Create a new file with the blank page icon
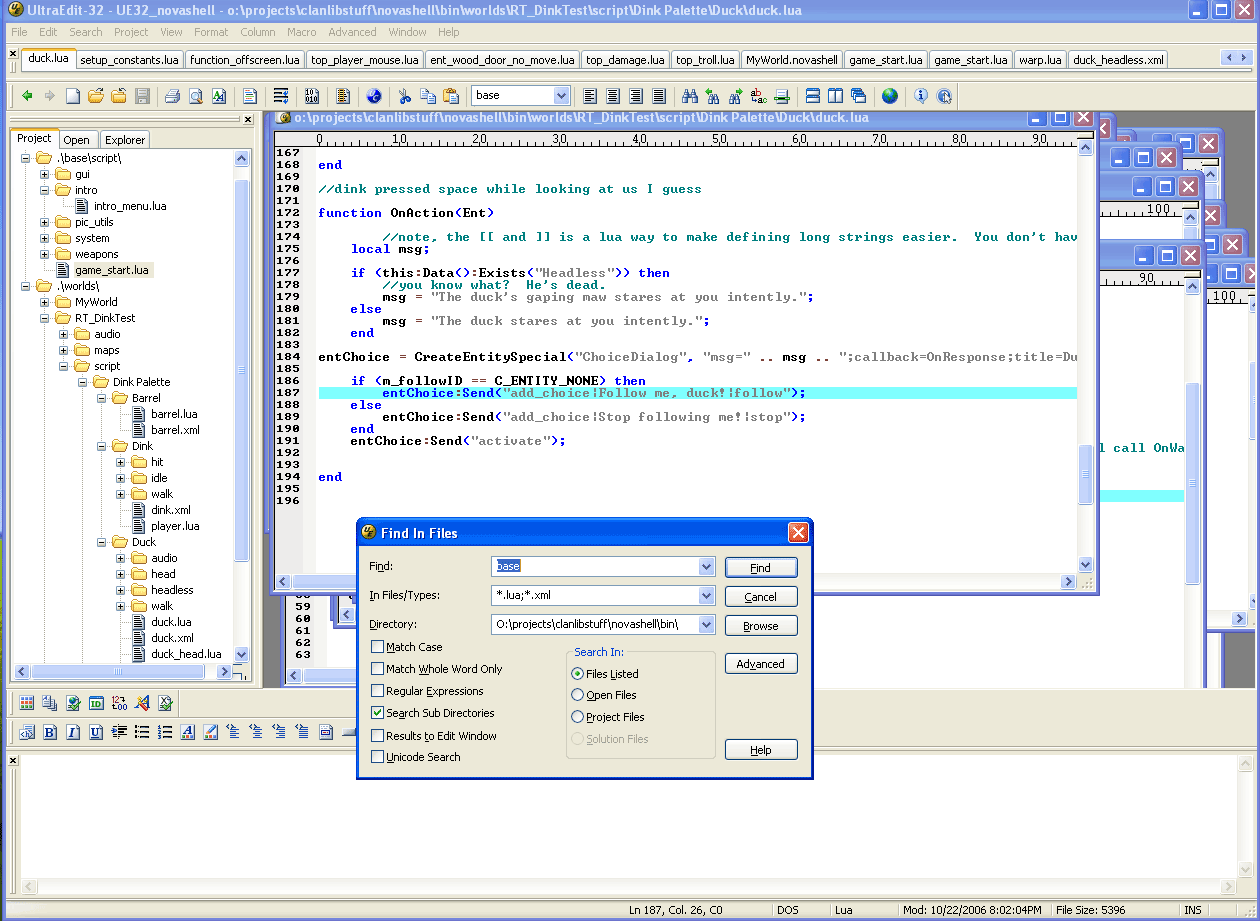 (73, 96)
